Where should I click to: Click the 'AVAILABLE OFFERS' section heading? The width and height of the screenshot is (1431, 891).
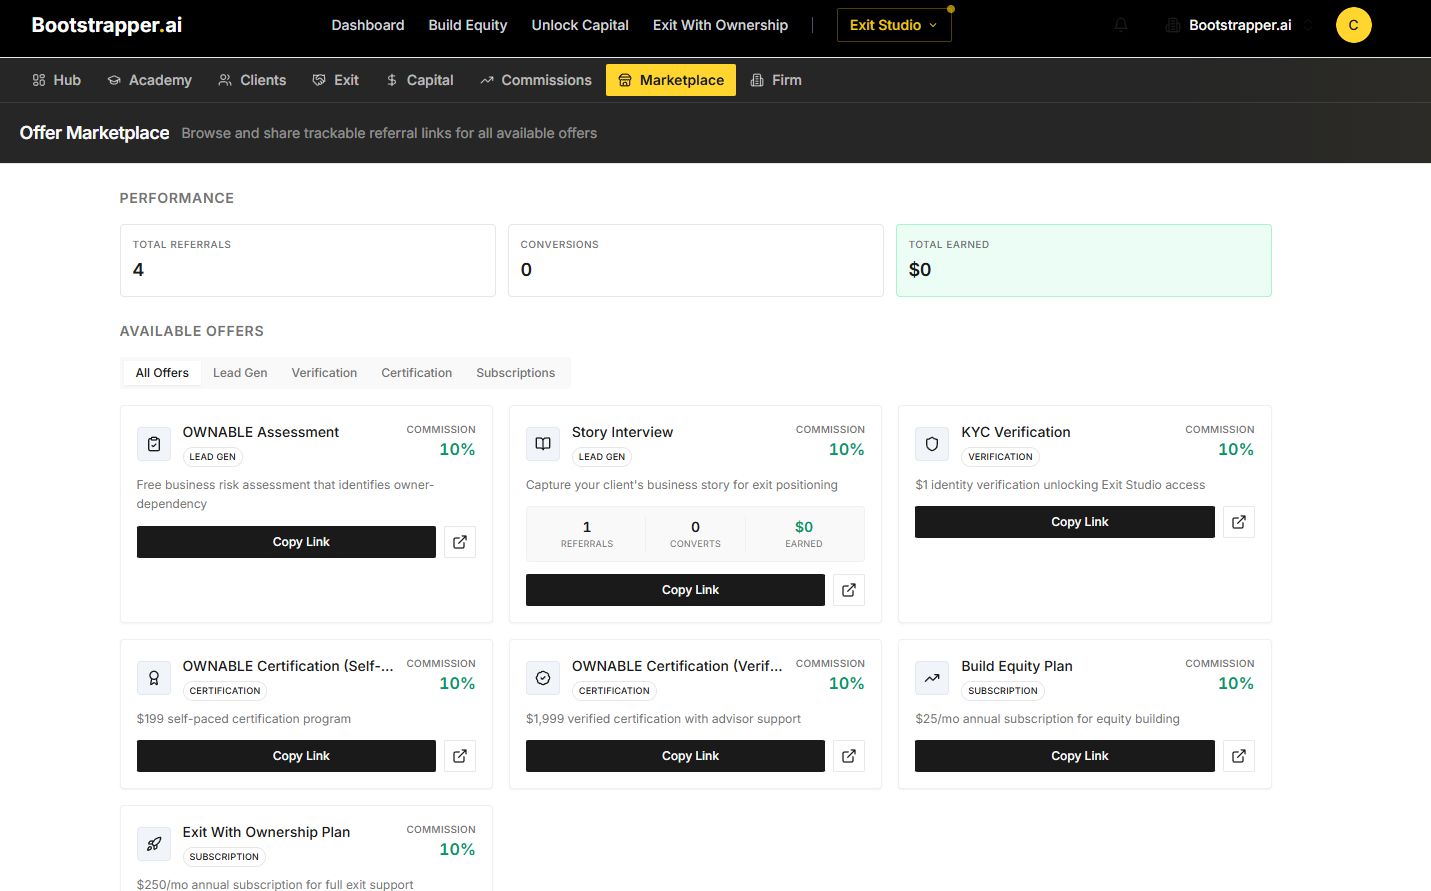click(192, 331)
